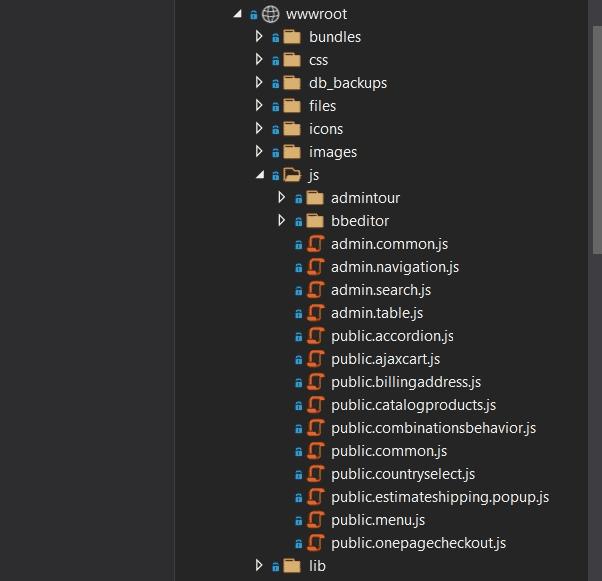This screenshot has width=602, height=581.
Task: Click the files folder icon
Action: pyautogui.click(x=292, y=106)
